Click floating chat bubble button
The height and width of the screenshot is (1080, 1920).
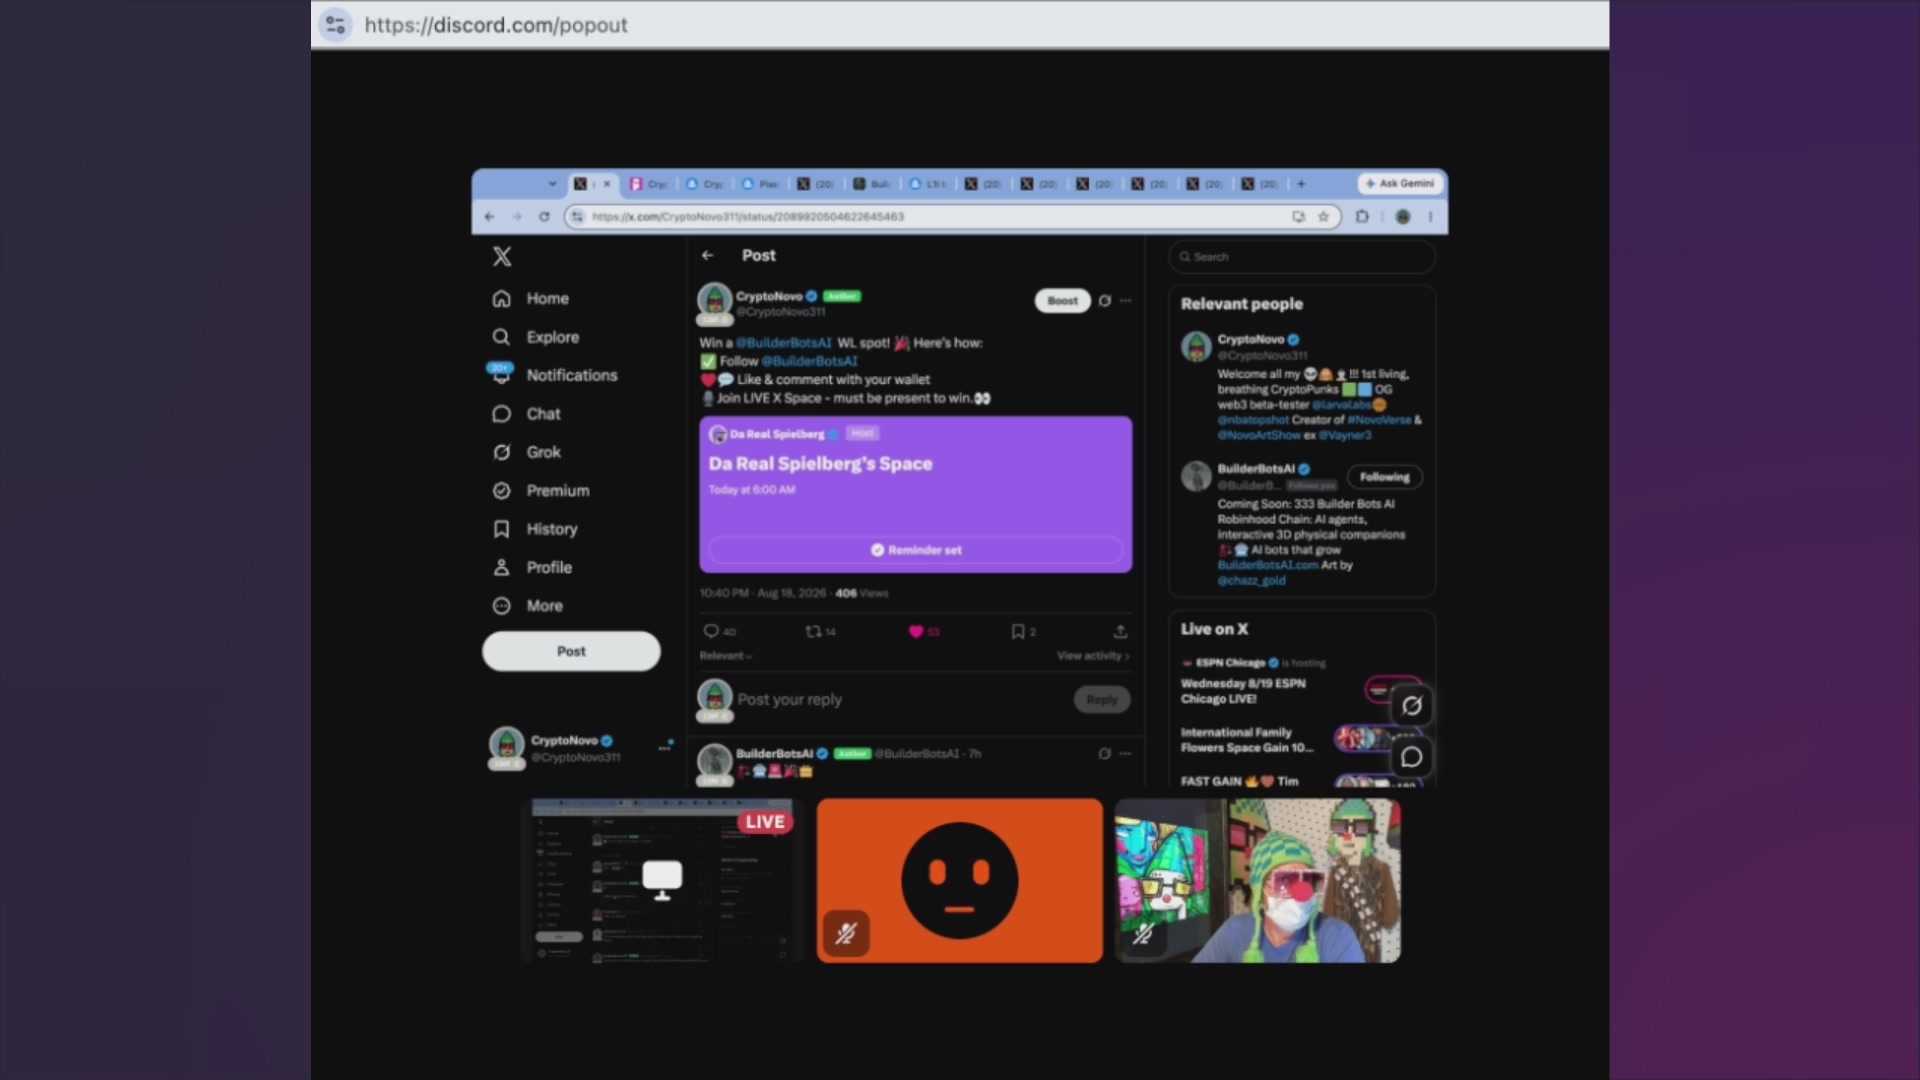click(x=1411, y=757)
